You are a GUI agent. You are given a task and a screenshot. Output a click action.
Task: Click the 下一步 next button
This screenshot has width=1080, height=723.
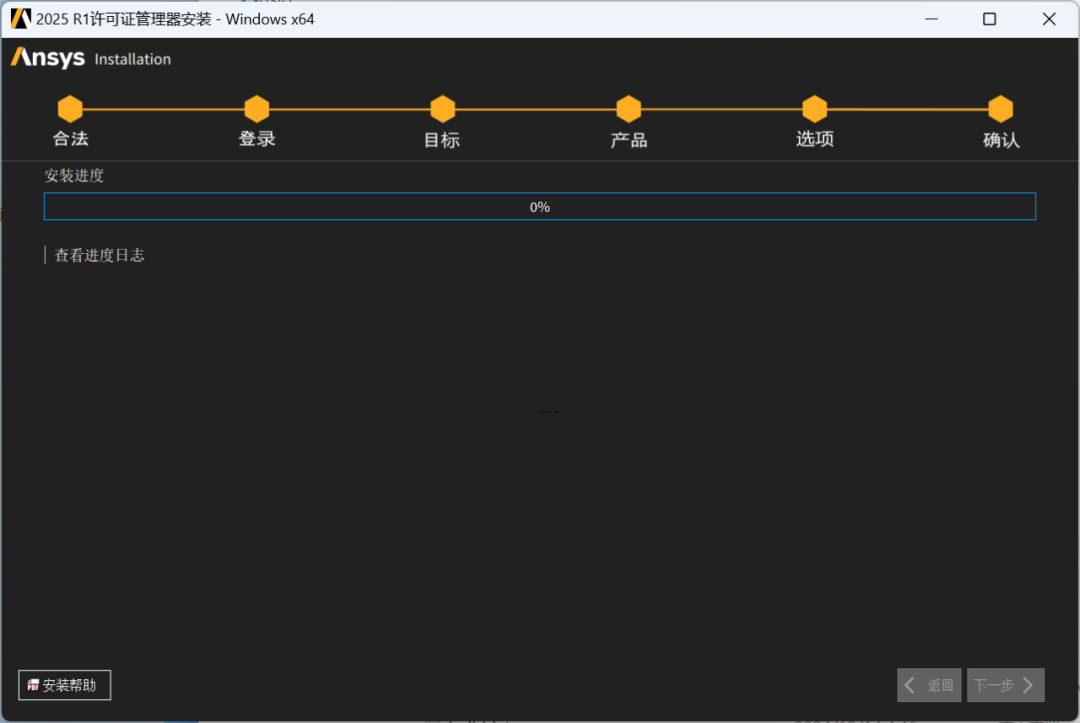pyautogui.click(x=1006, y=685)
